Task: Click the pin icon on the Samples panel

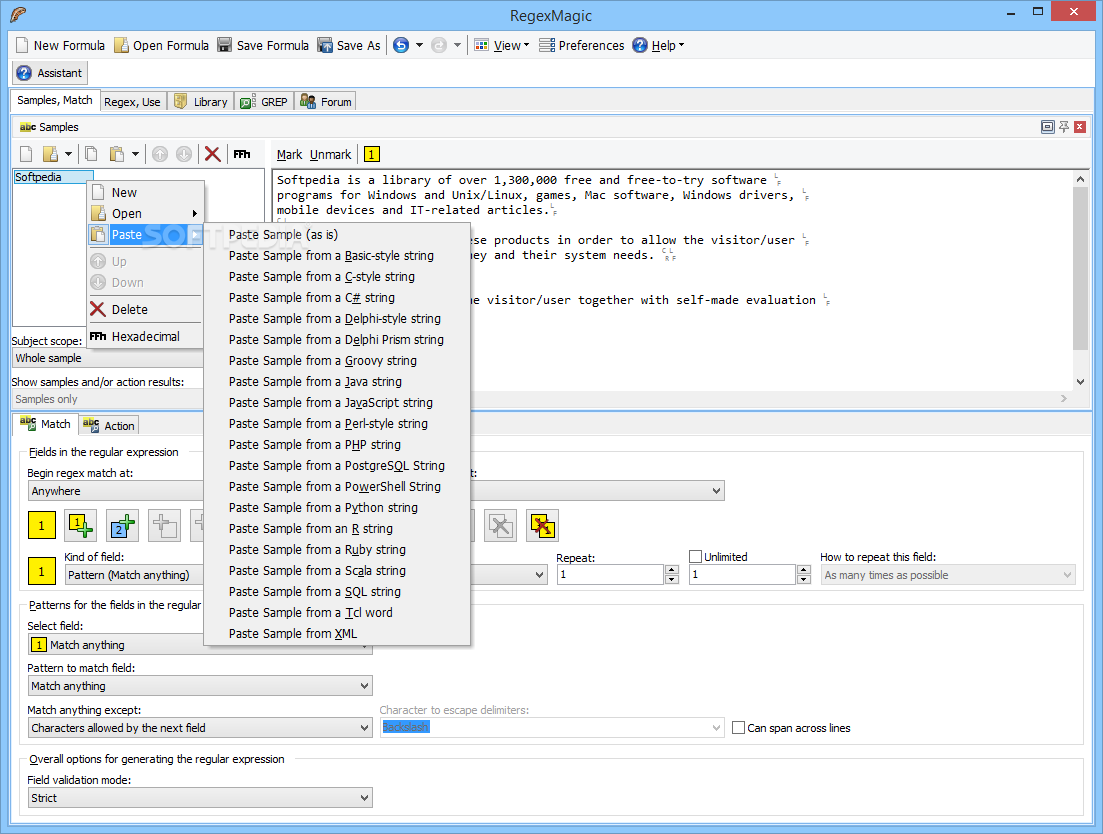Action: 1064,127
